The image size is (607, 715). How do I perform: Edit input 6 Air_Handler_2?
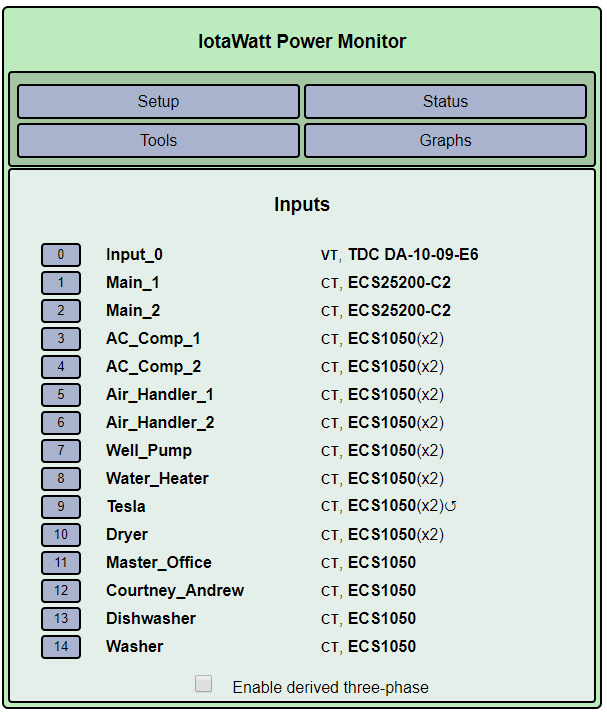point(61,423)
